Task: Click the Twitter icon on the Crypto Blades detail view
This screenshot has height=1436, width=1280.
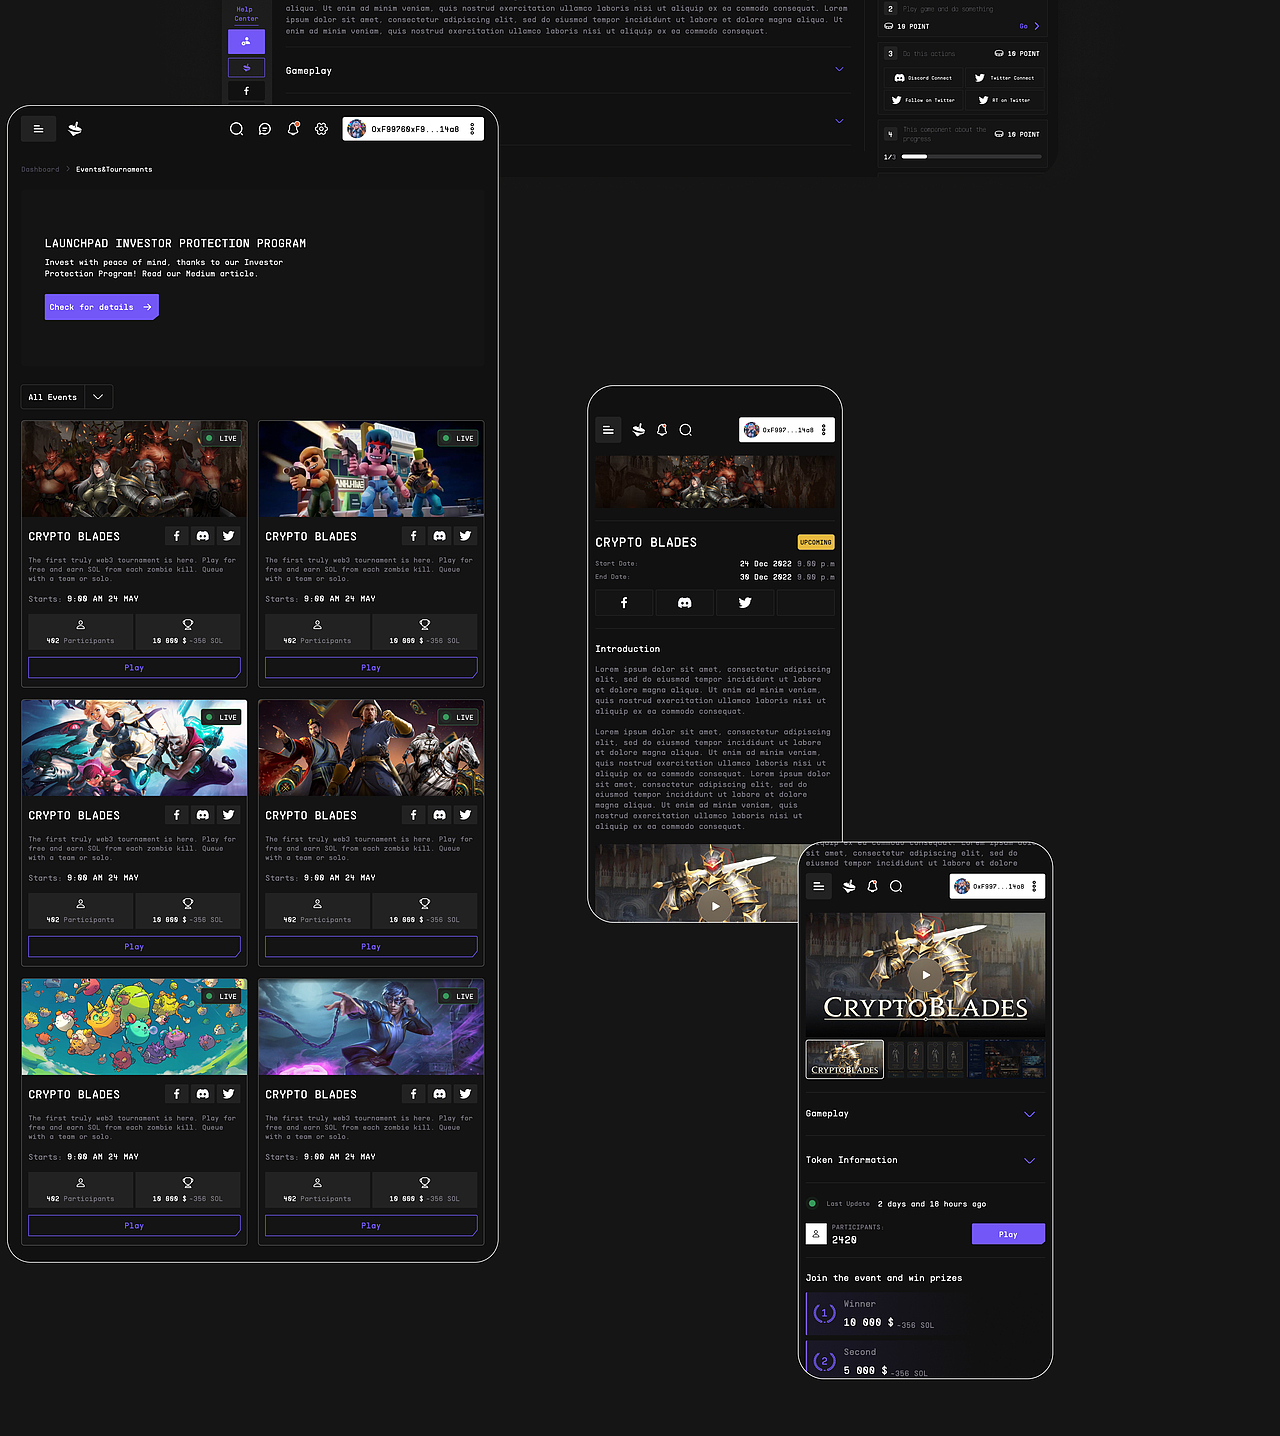Action: click(745, 602)
